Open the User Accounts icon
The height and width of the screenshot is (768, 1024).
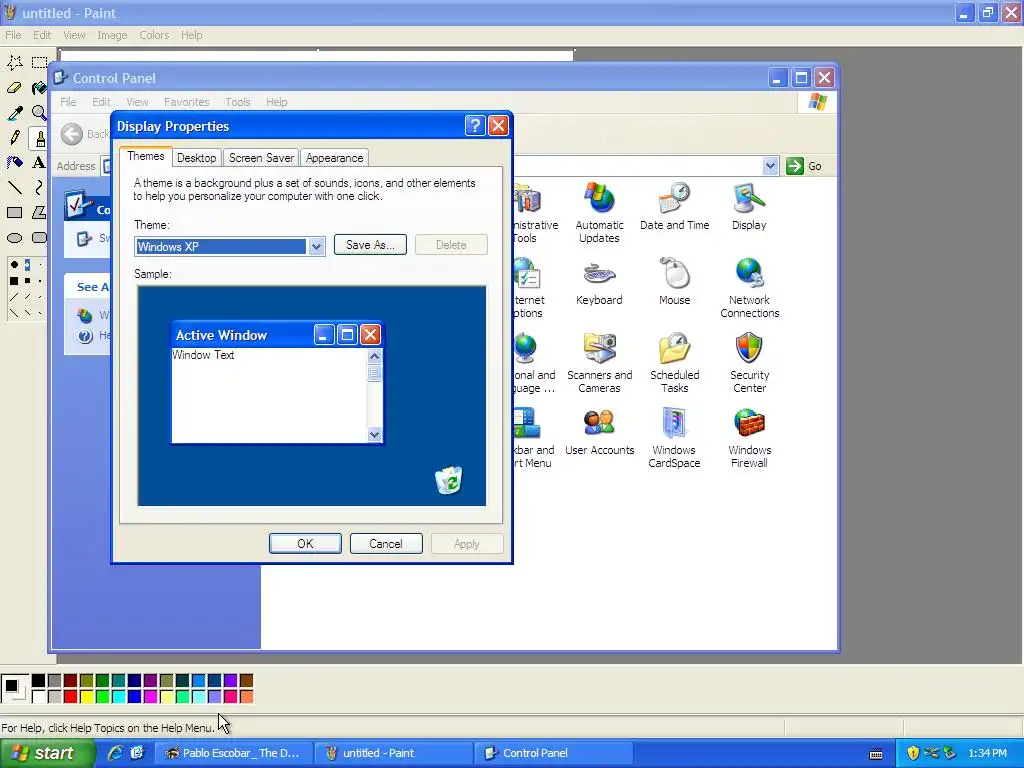pos(599,432)
